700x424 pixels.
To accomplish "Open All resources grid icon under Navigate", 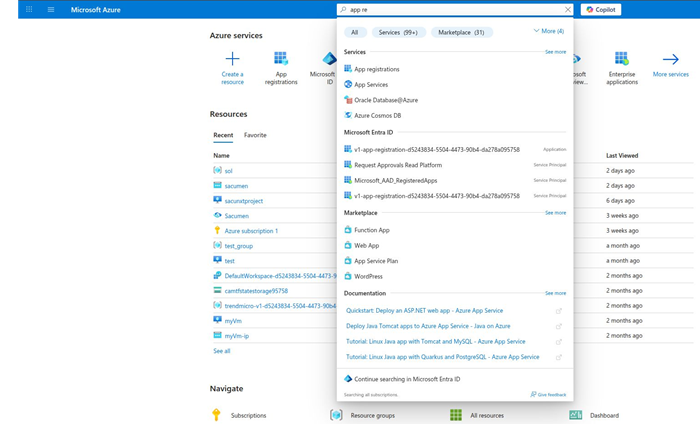I will point(456,415).
